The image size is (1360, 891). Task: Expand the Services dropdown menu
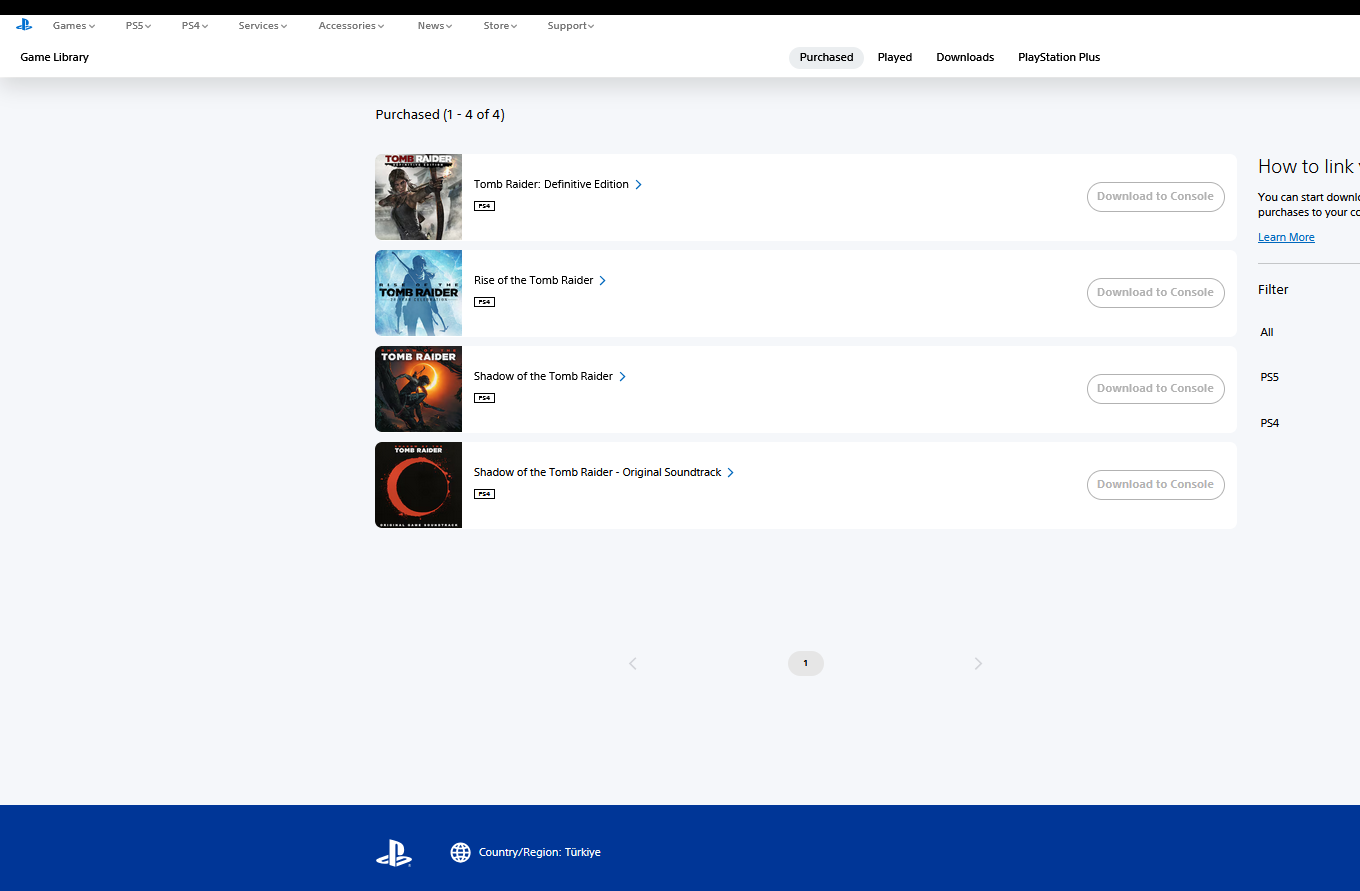[262, 26]
